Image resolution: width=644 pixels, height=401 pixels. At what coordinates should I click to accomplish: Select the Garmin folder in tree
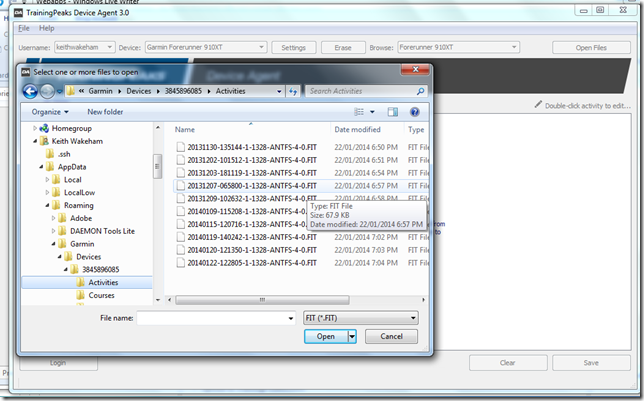point(82,244)
